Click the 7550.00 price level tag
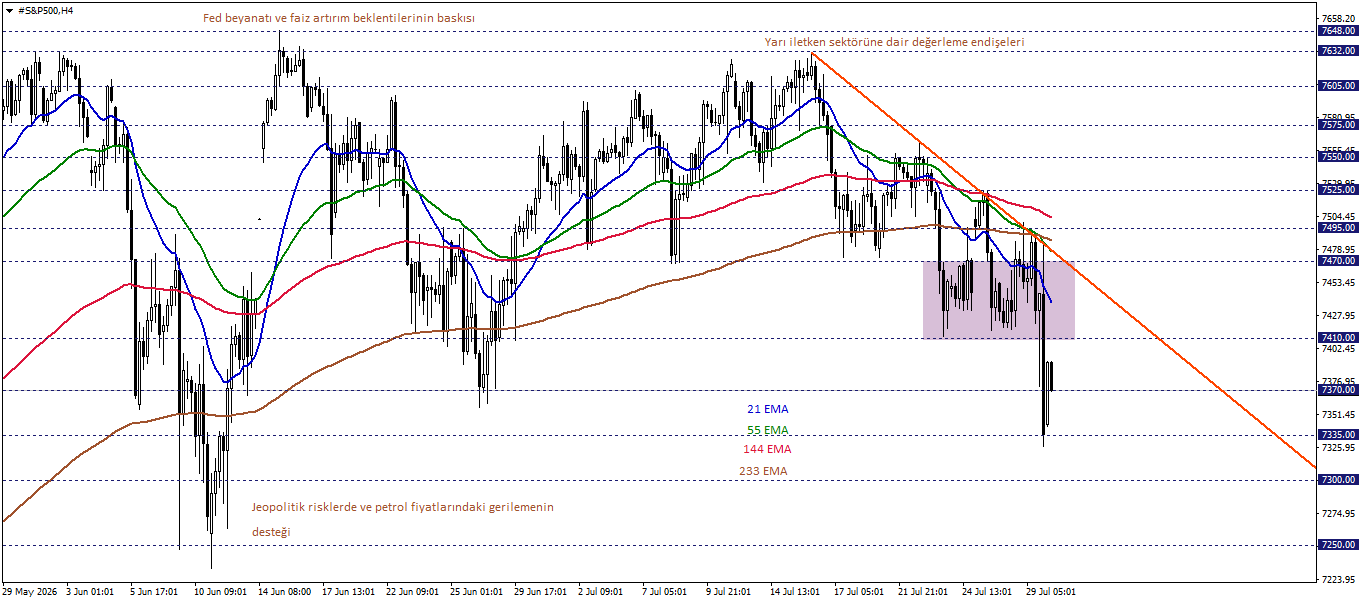Image resolution: width=1362 pixels, height=603 pixels. (x=1338, y=157)
